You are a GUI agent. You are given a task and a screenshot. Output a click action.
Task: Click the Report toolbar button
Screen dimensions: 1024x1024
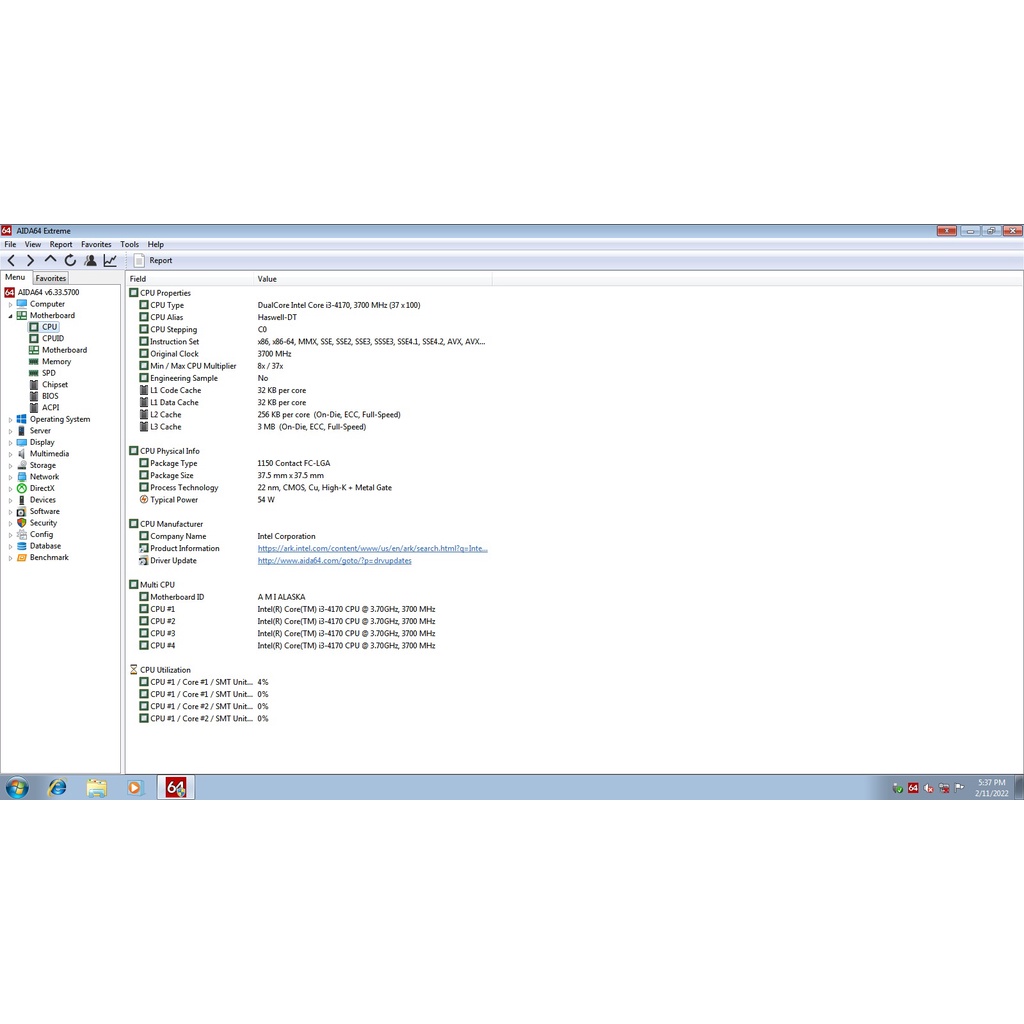(153, 260)
